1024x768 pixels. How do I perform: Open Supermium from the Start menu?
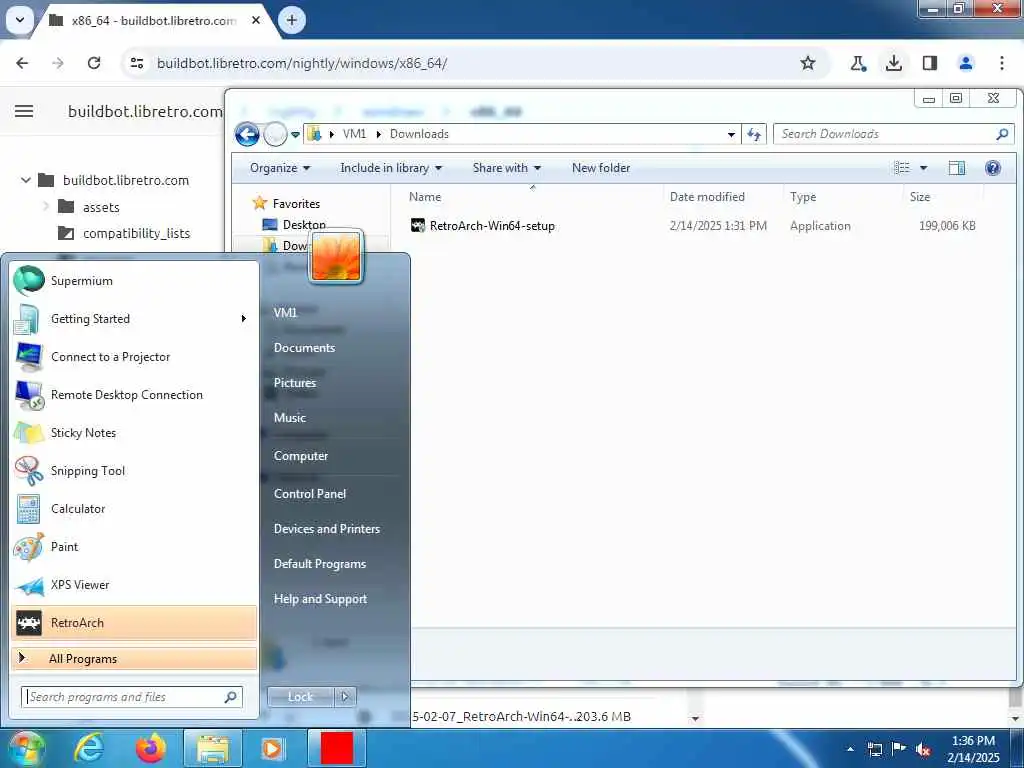(134, 281)
